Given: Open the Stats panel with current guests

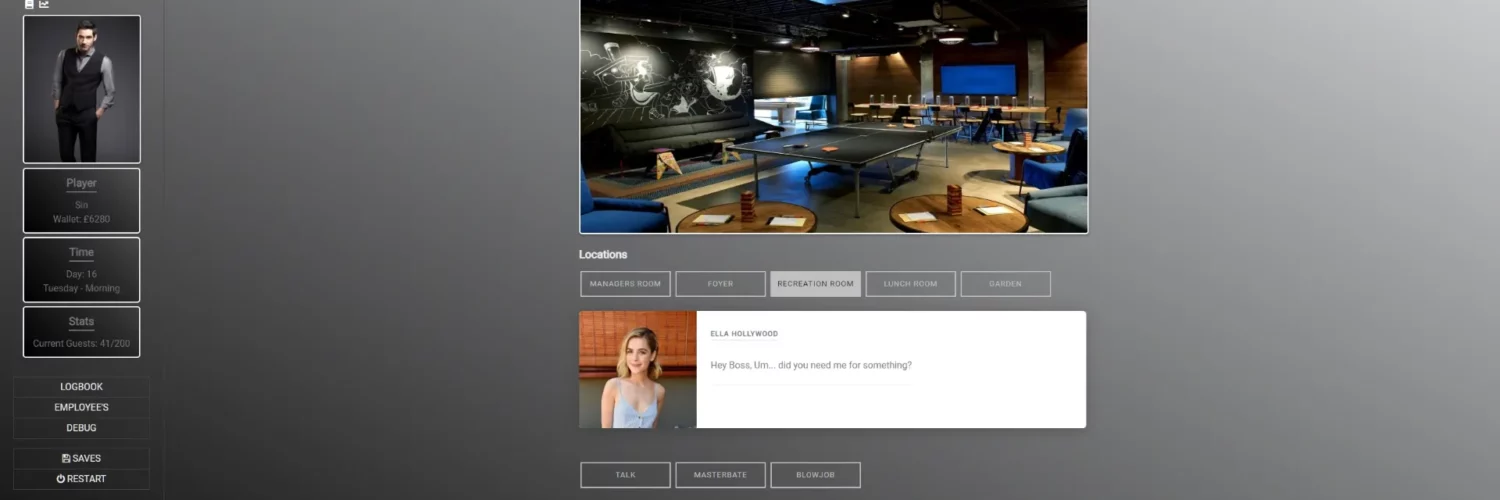Looking at the screenshot, I should click(82, 332).
